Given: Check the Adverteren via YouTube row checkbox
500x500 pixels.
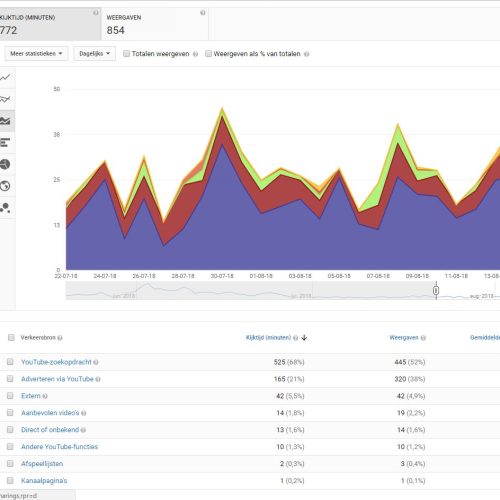Looking at the screenshot, I should coord(10,379).
